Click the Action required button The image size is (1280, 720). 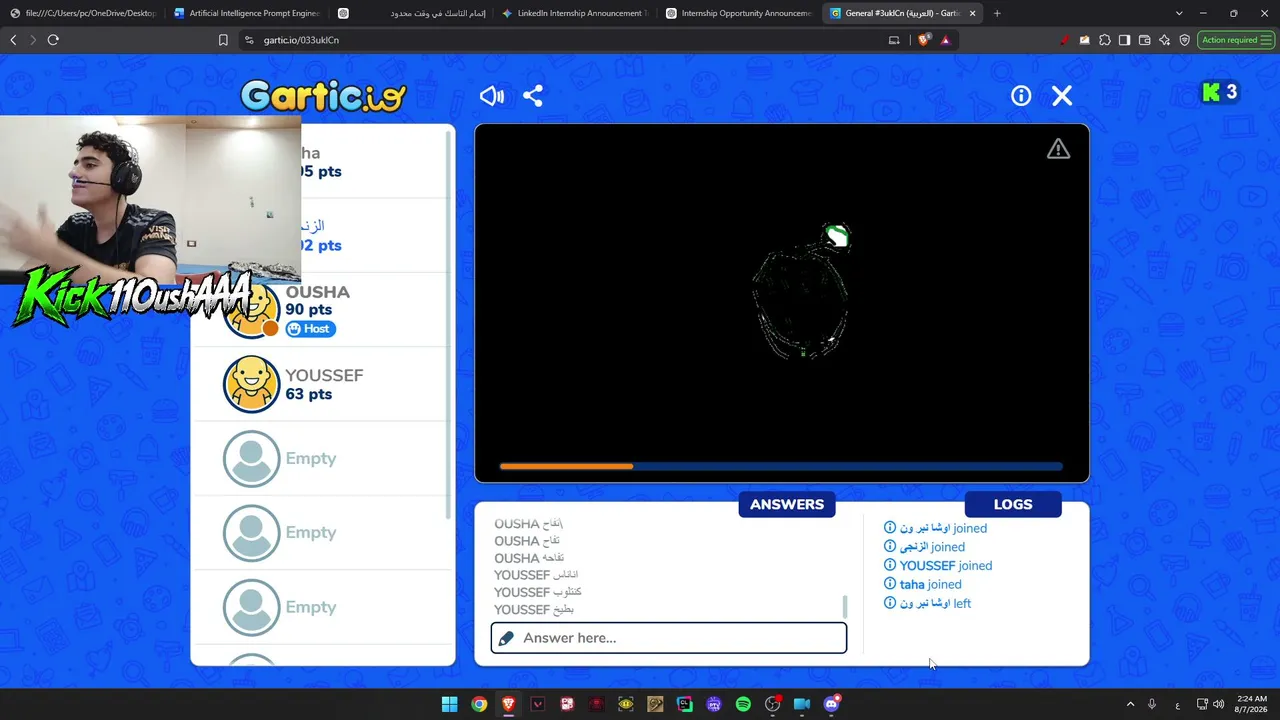pyautogui.click(x=1236, y=40)
